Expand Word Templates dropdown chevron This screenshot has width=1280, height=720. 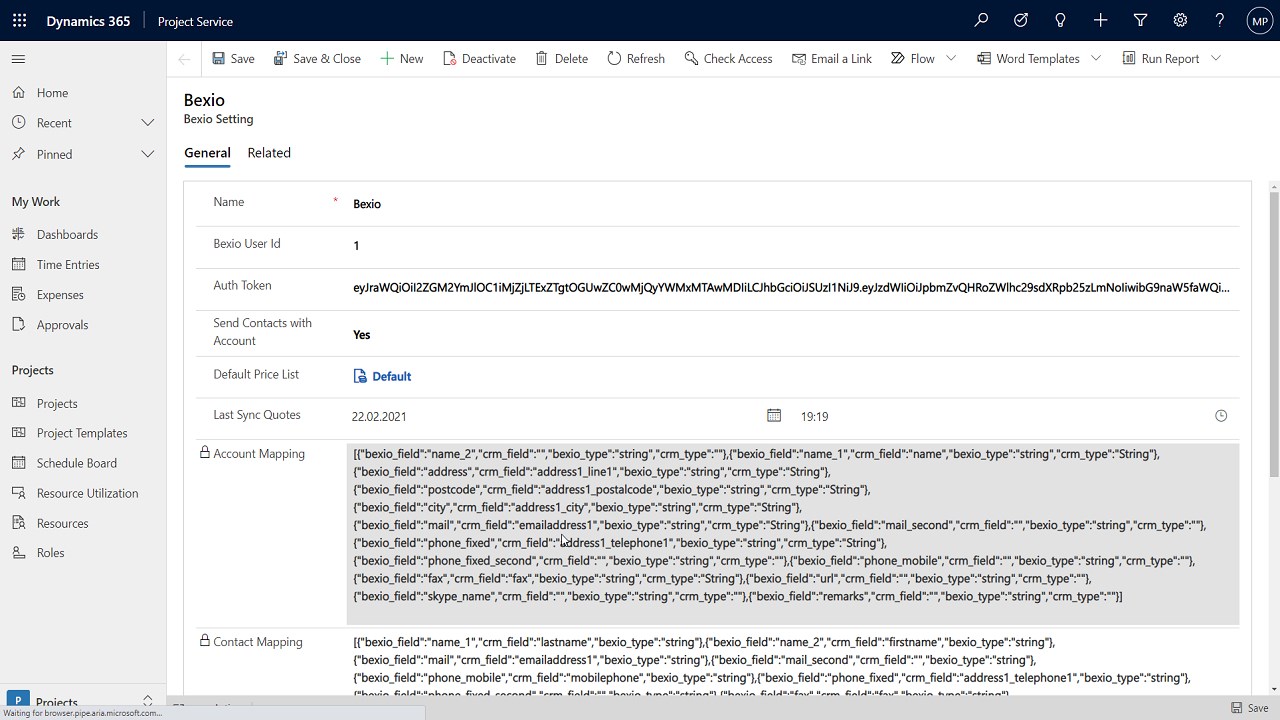point(1096,59)
